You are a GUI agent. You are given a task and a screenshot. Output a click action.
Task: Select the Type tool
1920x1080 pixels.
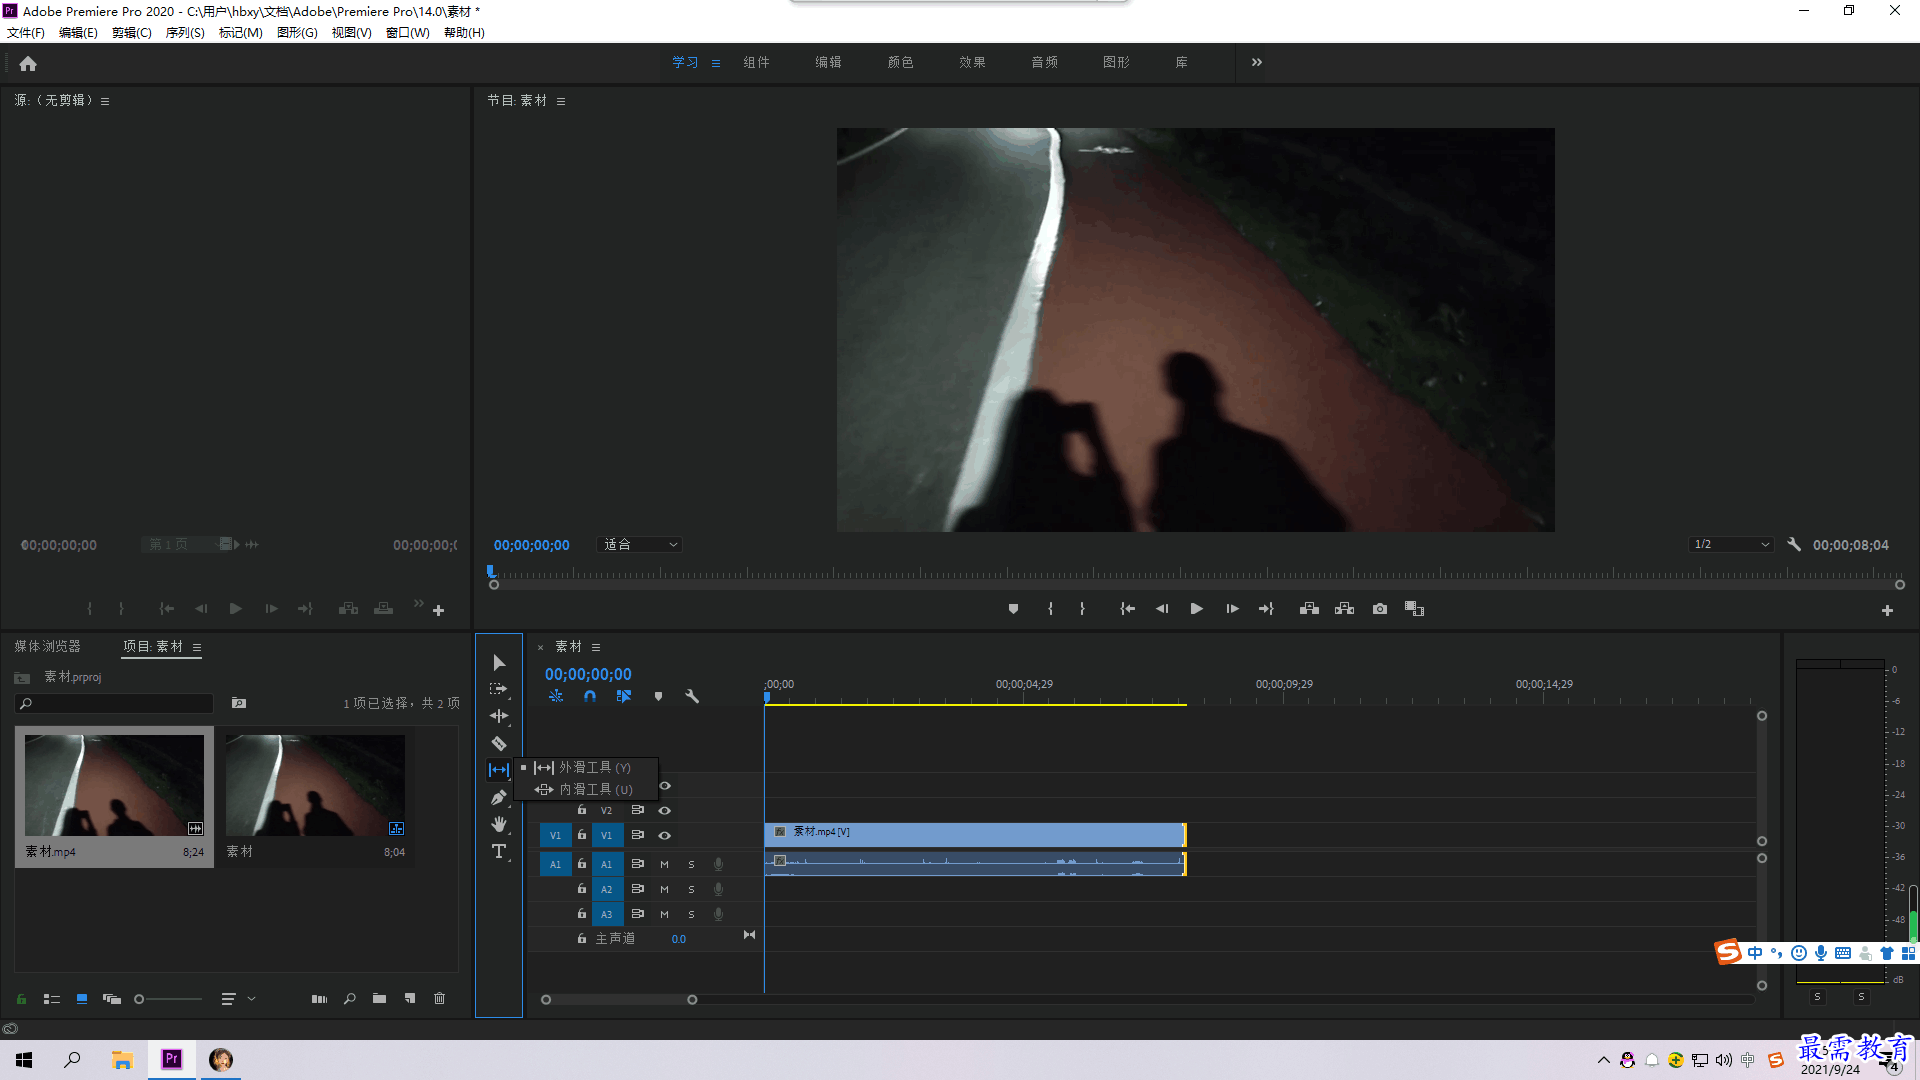499,851
